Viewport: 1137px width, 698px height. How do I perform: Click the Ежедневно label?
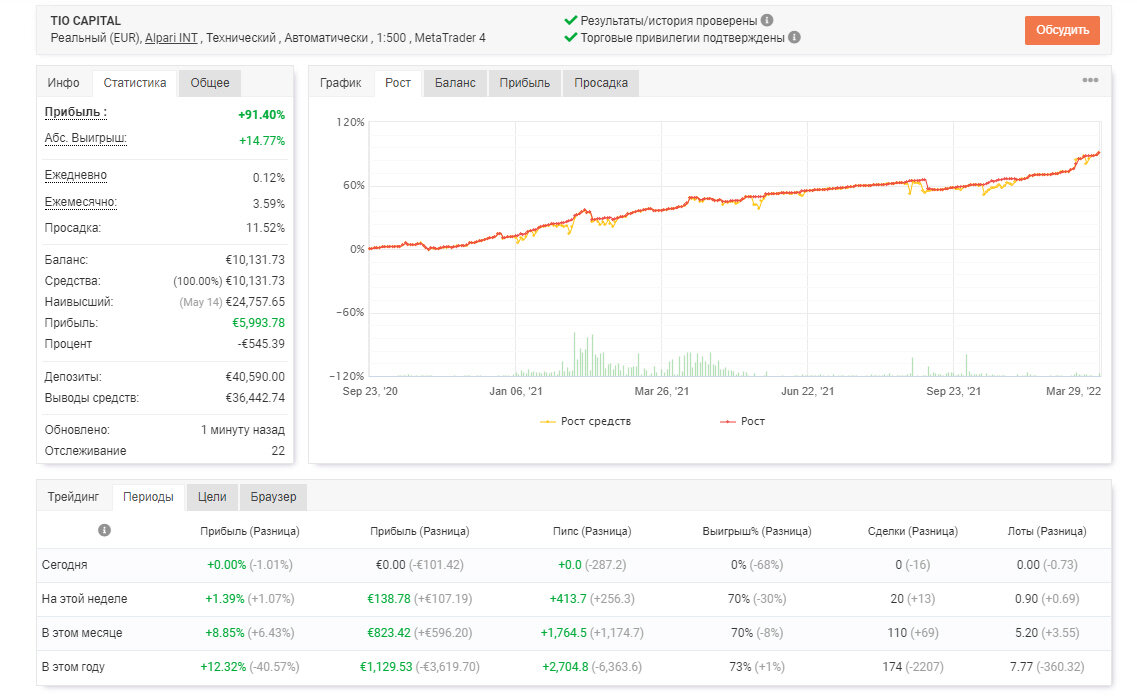pos(75,175)
